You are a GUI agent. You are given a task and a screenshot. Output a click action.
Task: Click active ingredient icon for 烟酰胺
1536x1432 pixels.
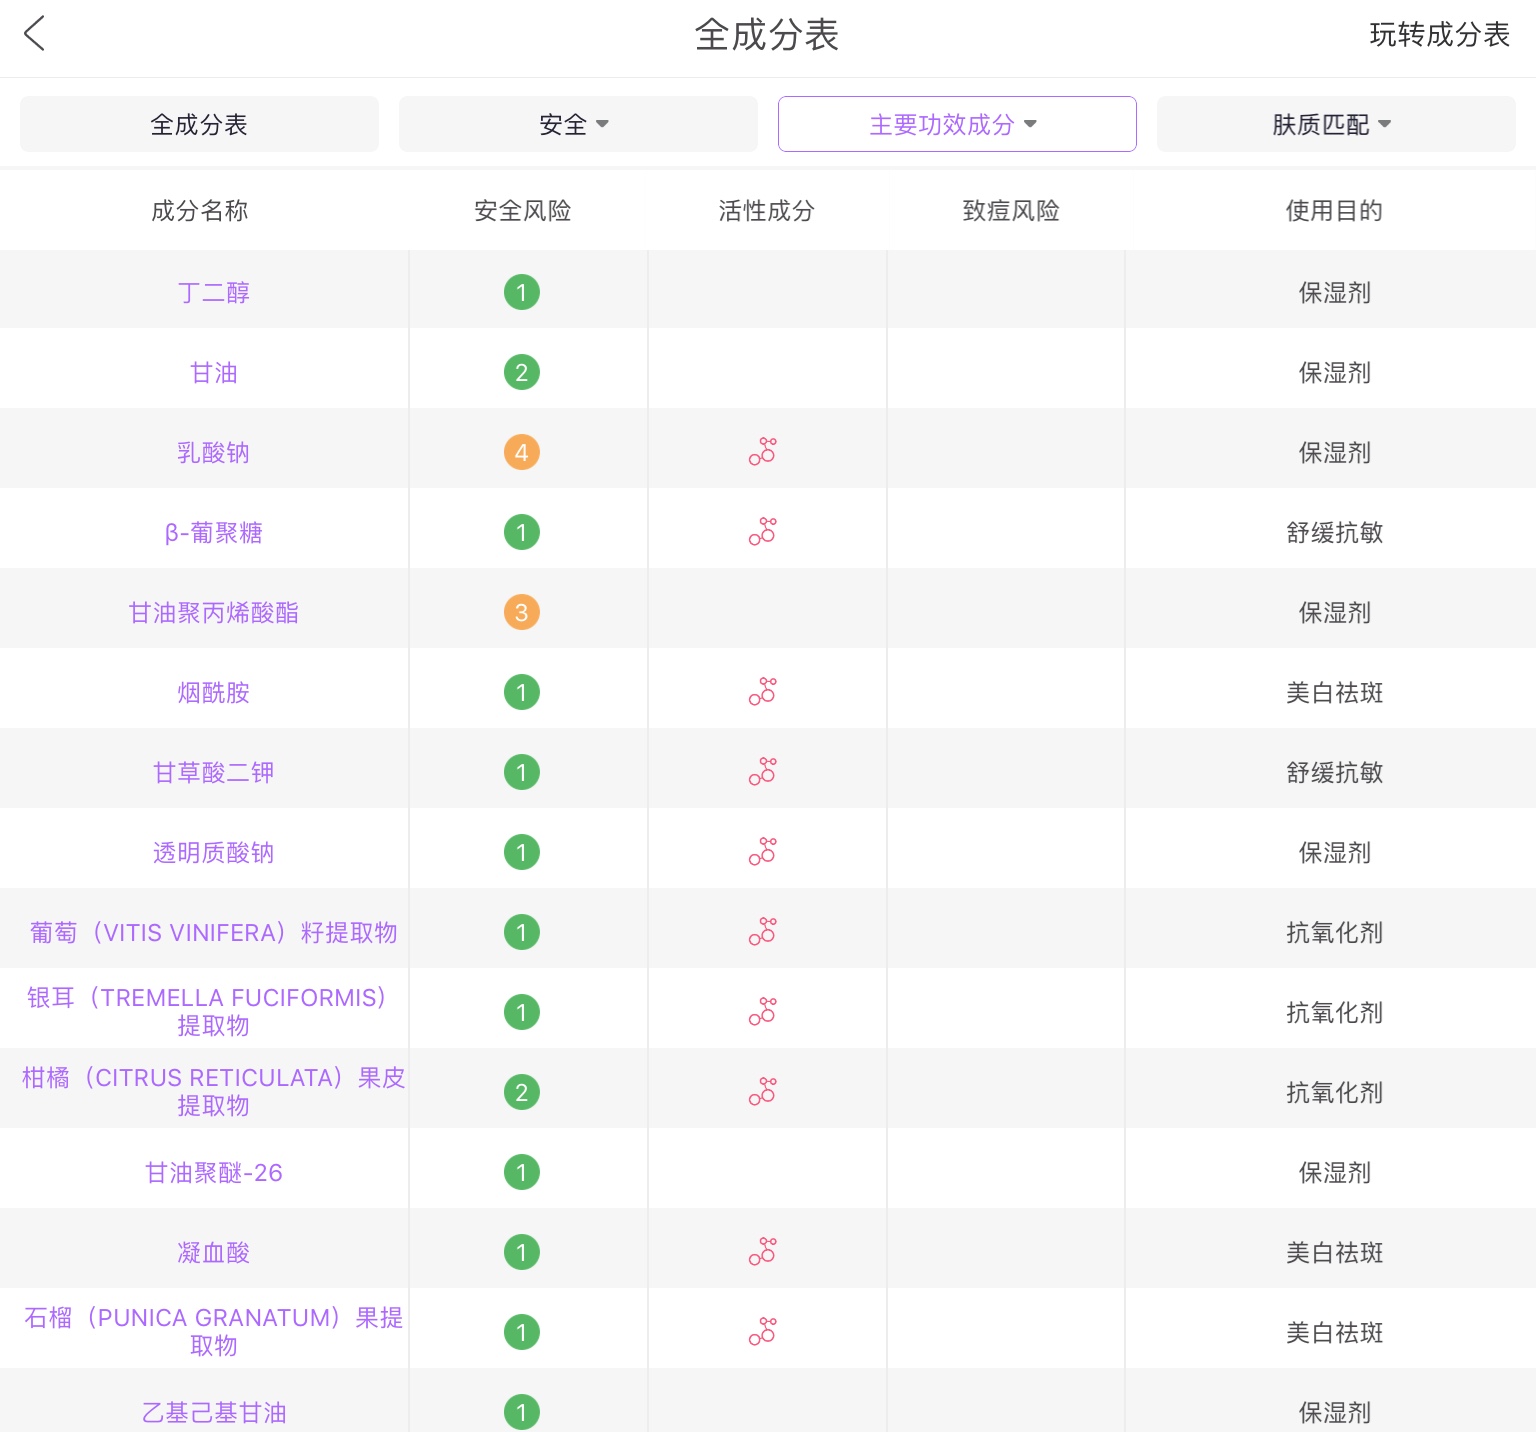tap(763, 692)
